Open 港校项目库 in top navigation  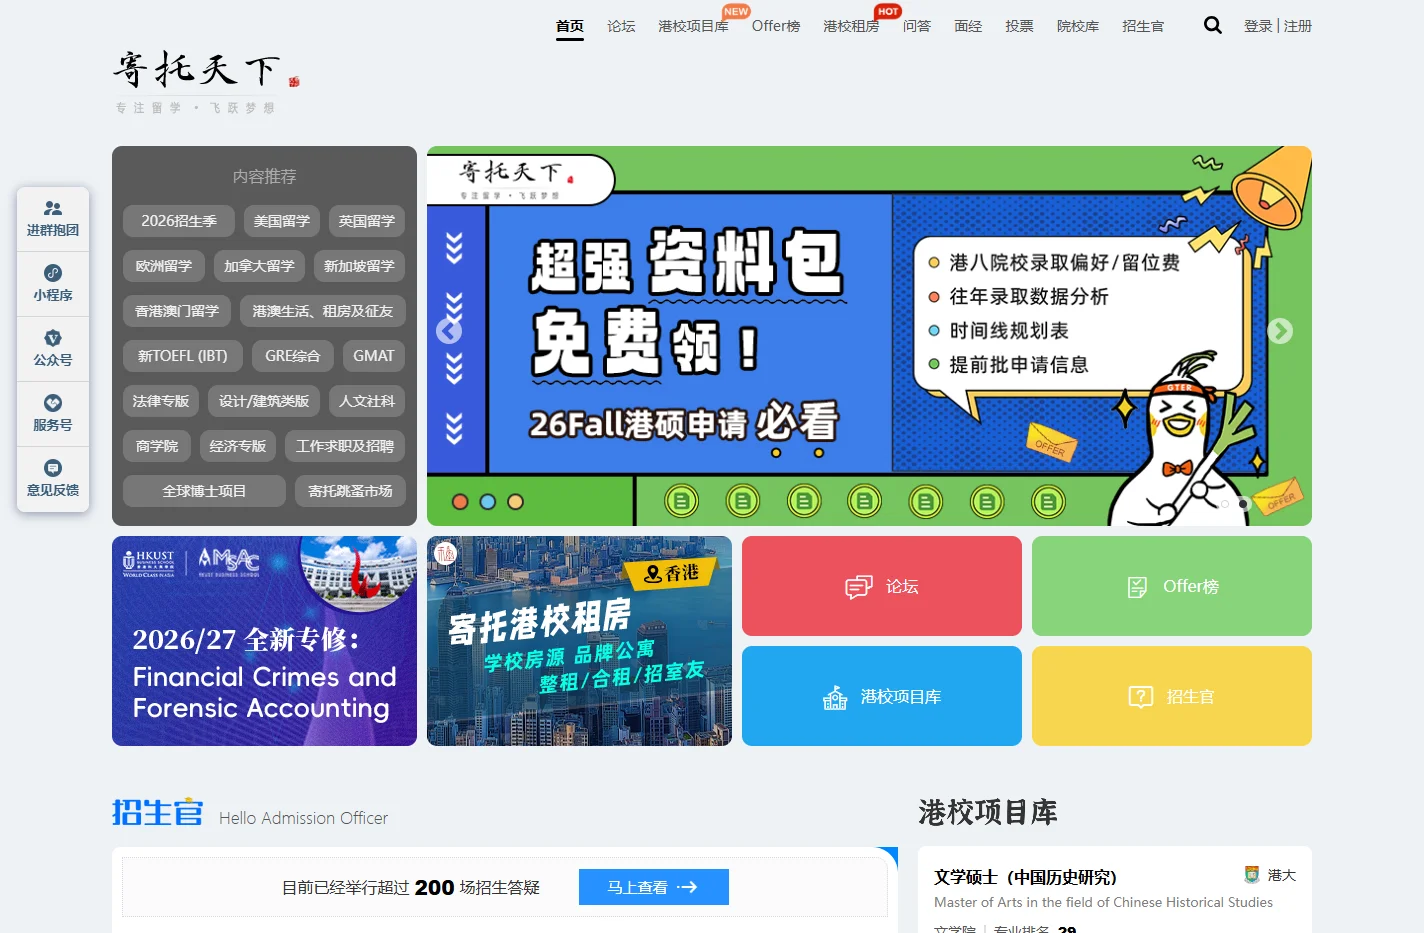[x=693, y=26]
